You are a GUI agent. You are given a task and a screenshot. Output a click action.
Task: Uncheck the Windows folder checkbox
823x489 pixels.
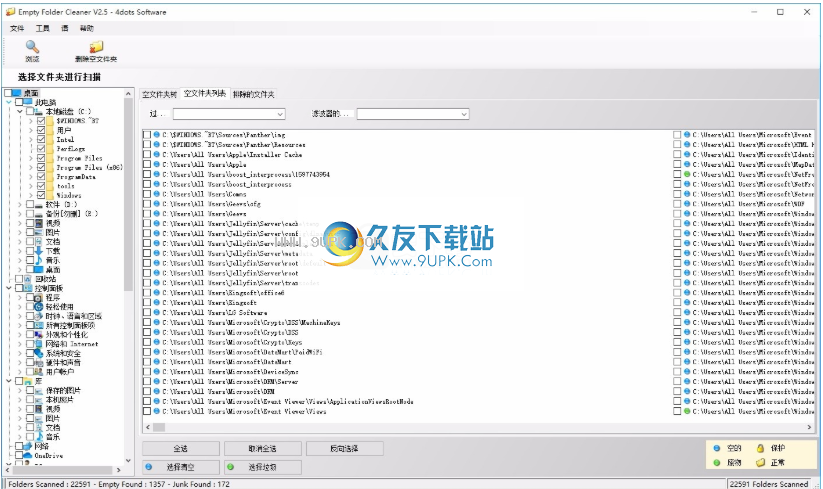point(41,195)
